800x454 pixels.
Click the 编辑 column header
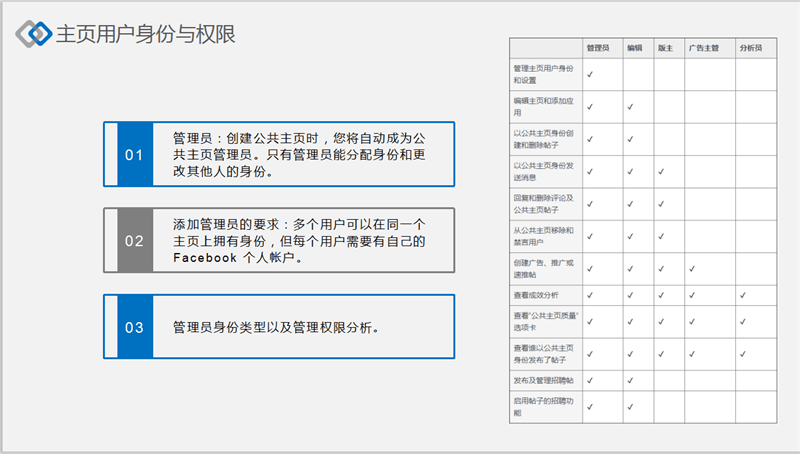pos(635,48)
